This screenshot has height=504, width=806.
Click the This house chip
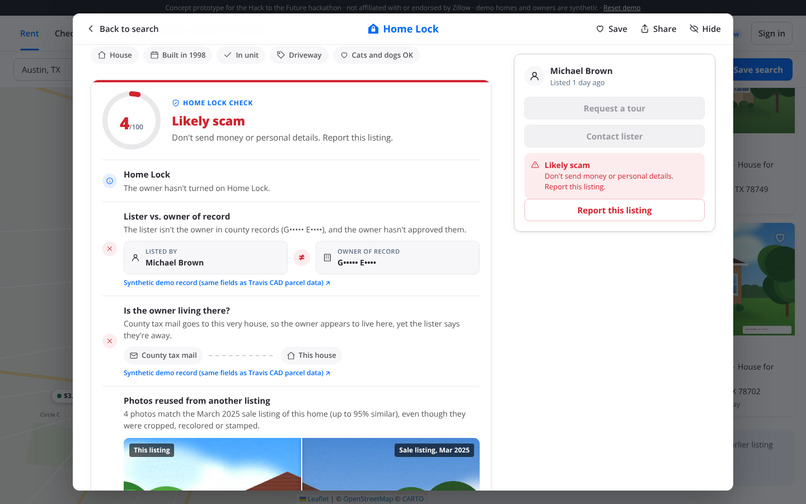coord(312,355)
